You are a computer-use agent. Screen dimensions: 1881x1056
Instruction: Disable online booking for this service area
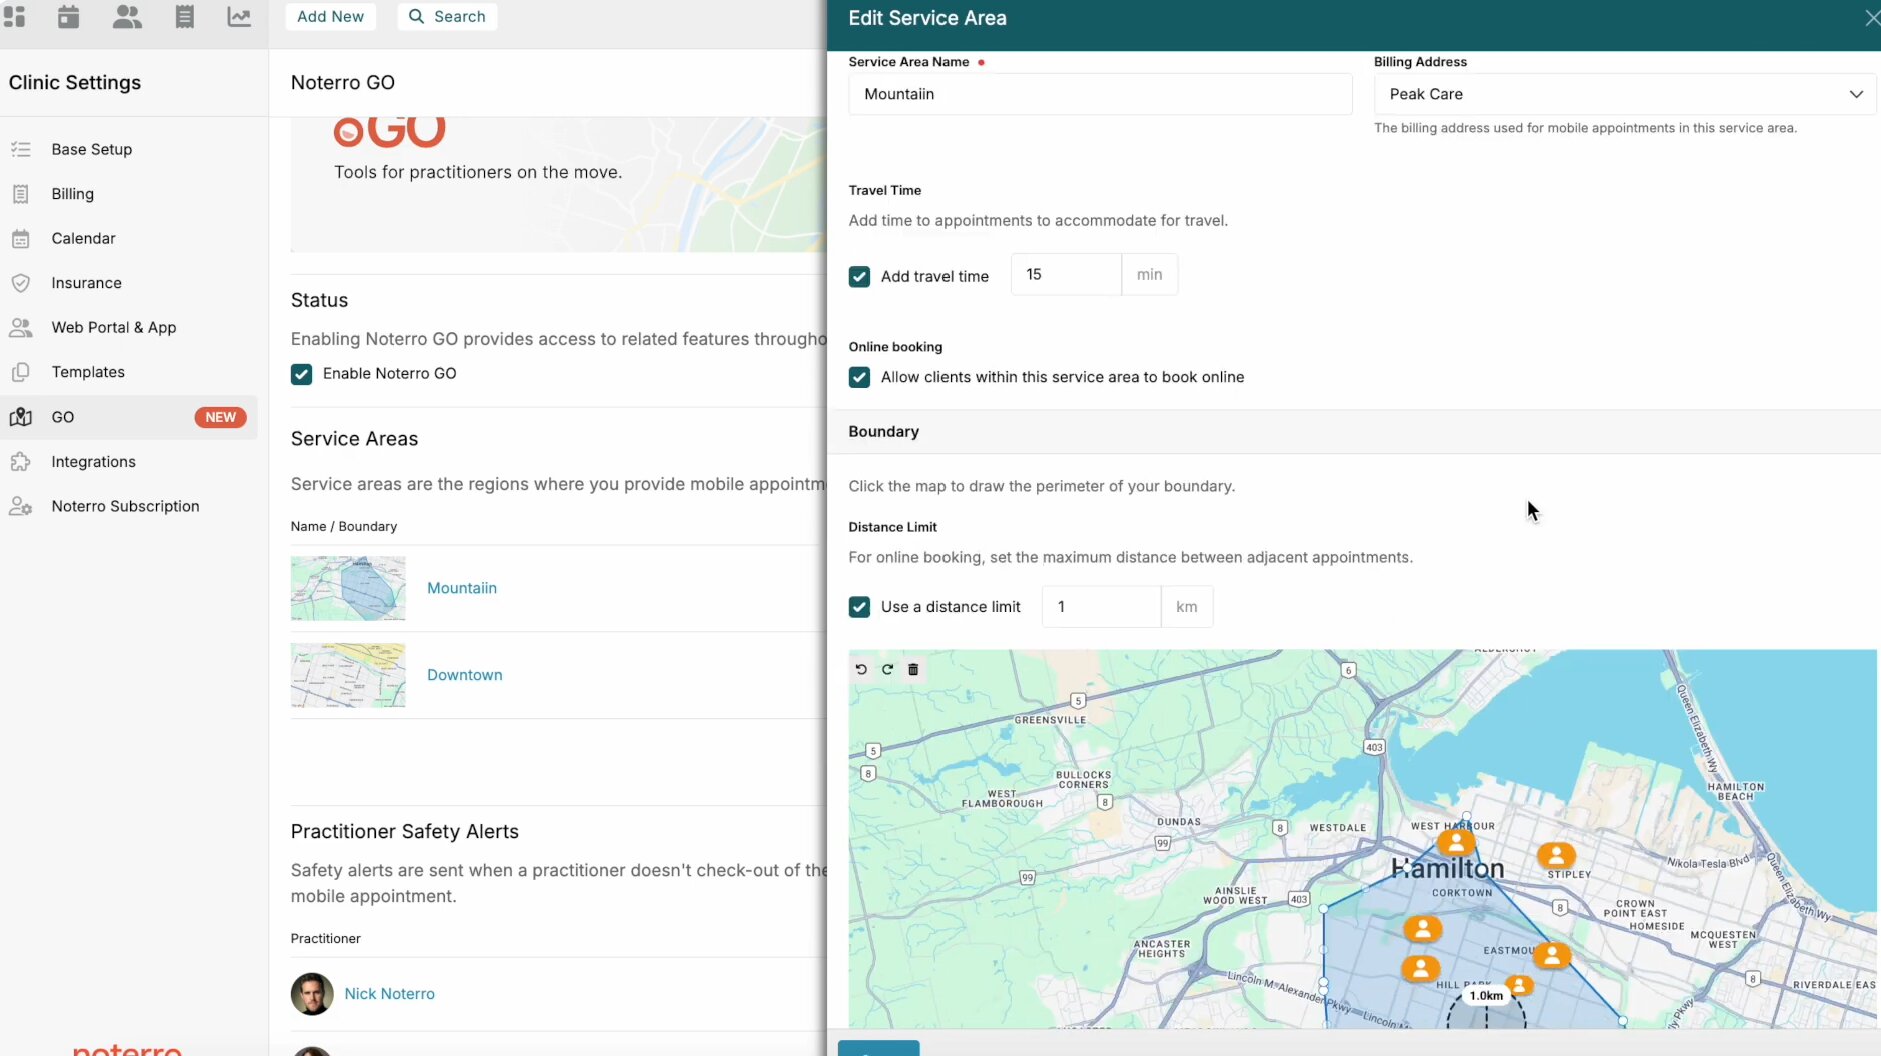(859, 377)
